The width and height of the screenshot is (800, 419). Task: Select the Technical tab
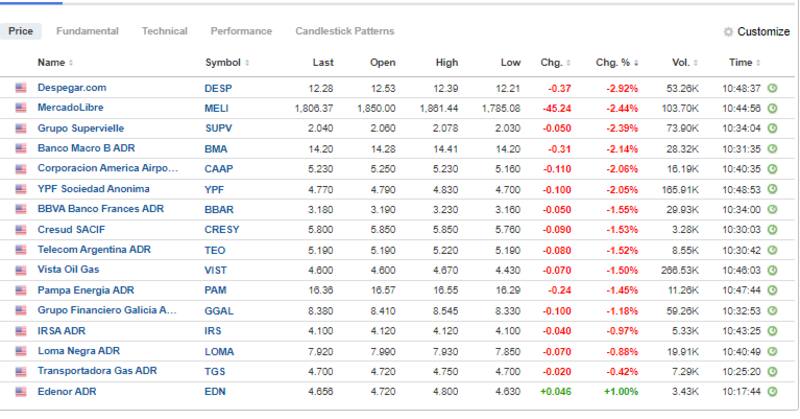coord(165,32)
